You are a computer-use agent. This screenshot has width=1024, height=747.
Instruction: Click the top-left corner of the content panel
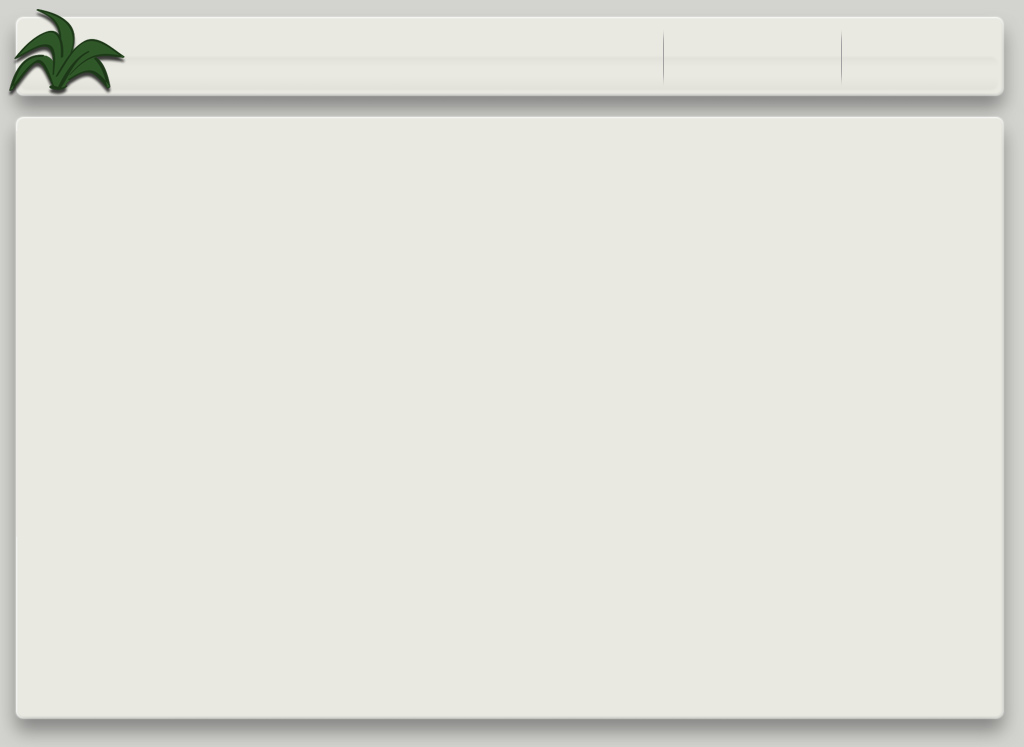(20, 121)
